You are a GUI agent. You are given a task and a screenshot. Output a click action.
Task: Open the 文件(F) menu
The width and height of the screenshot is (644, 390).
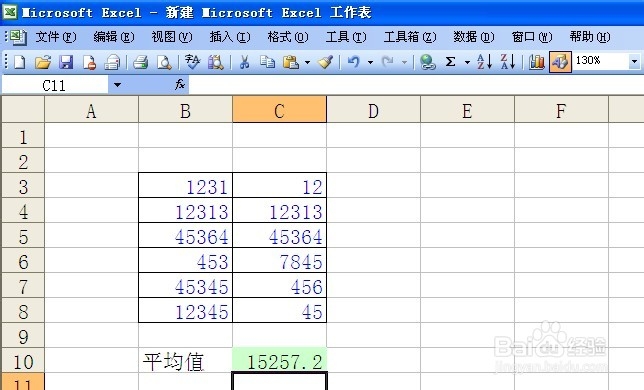point(56,37)
